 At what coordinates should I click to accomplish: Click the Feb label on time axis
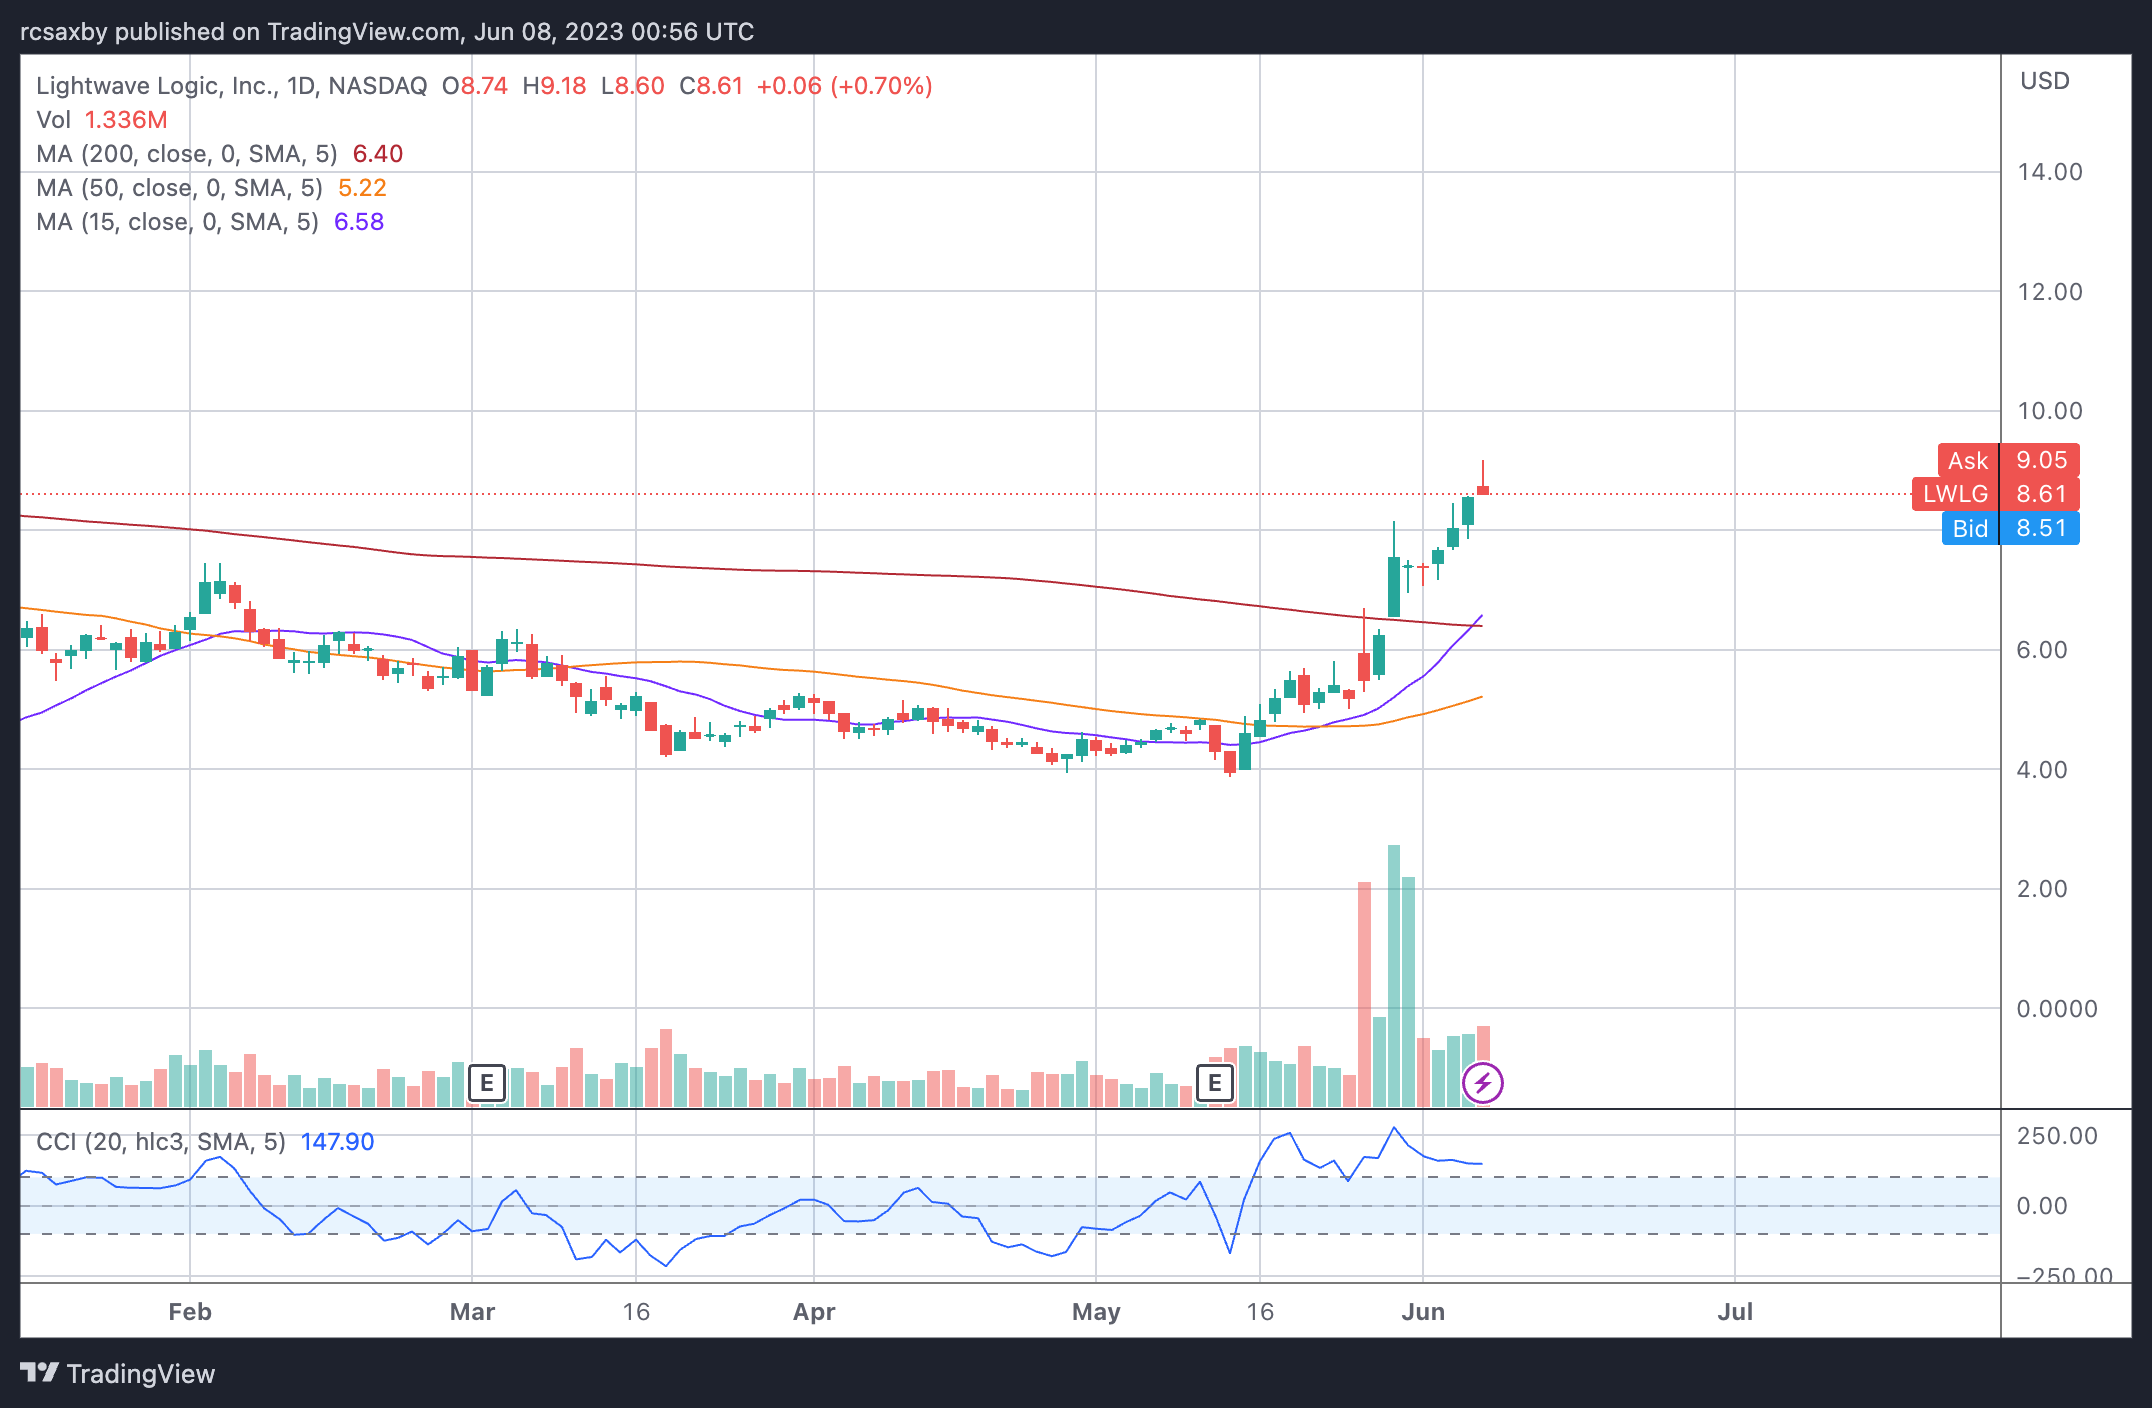click(x=190, y=1312)
